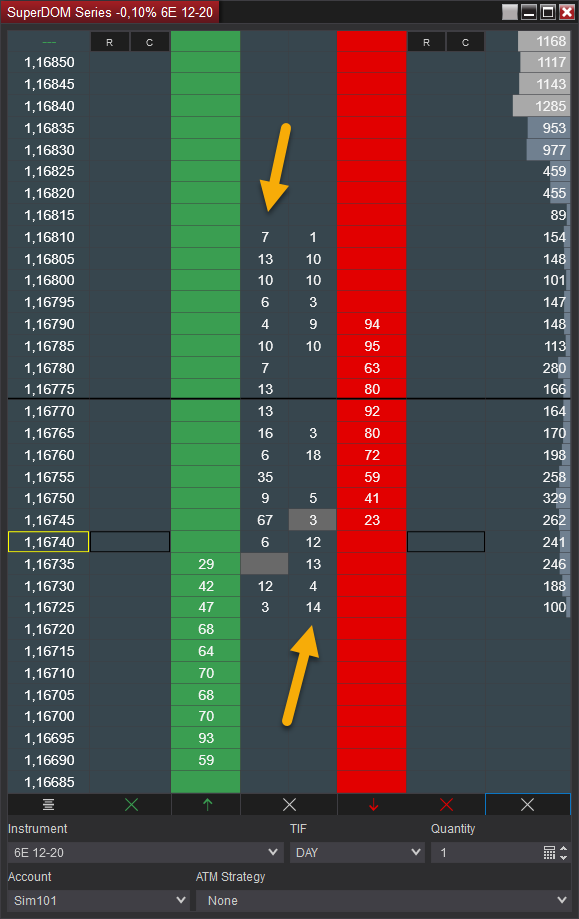The height and width of the screenshot is (919, 579).
Task: Click the red ask cell showing 23
Action: (x=372, y=520)
